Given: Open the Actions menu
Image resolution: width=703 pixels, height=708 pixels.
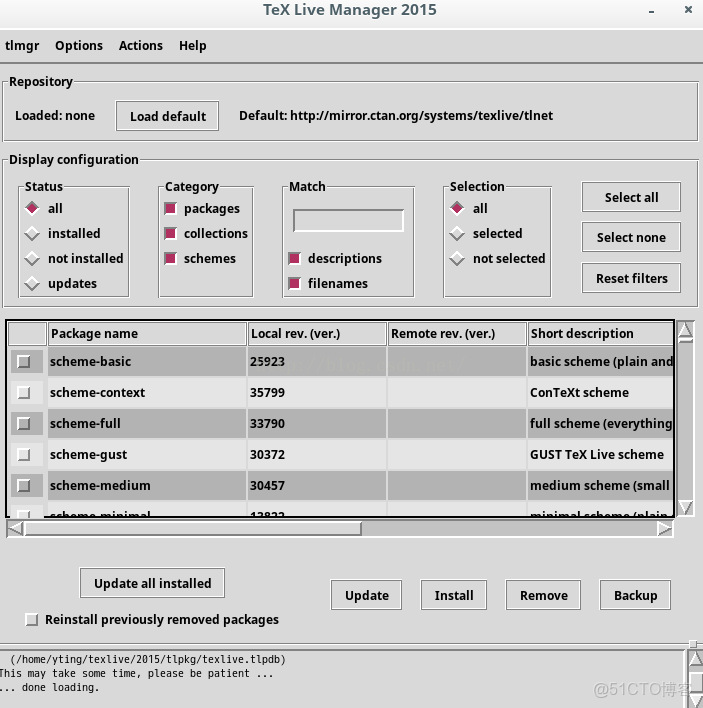Looking at the screenshot, I should [140, 46].
